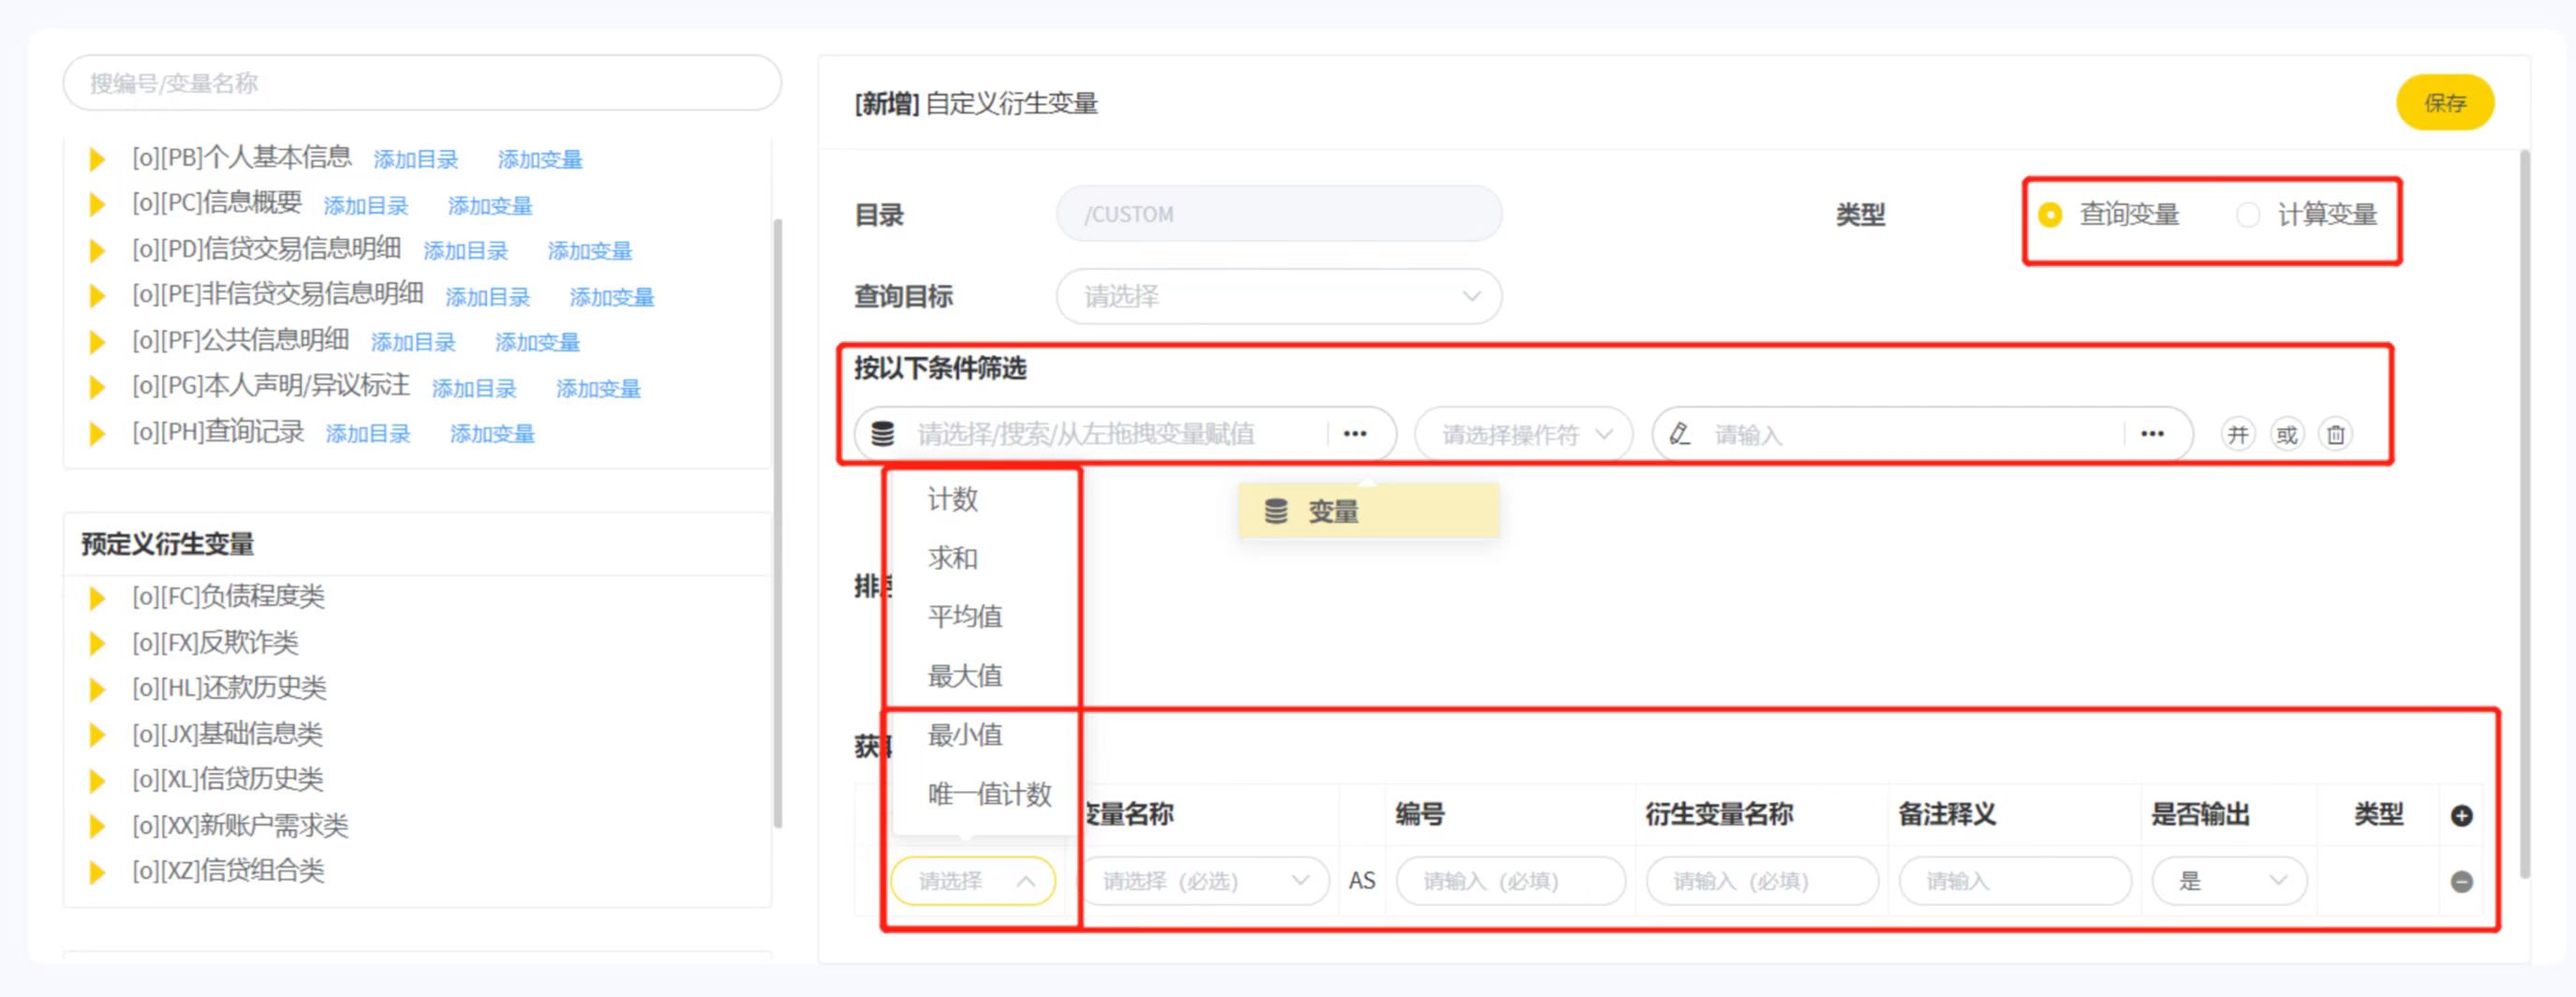Click the 保存 button
The image size is (2576, 997).
tap(2445, 103)
